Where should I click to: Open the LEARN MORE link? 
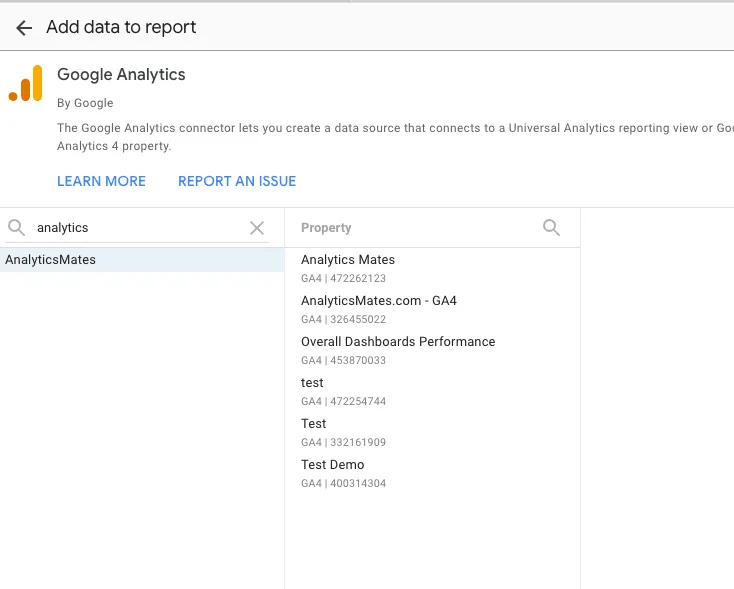click(101, 181)
